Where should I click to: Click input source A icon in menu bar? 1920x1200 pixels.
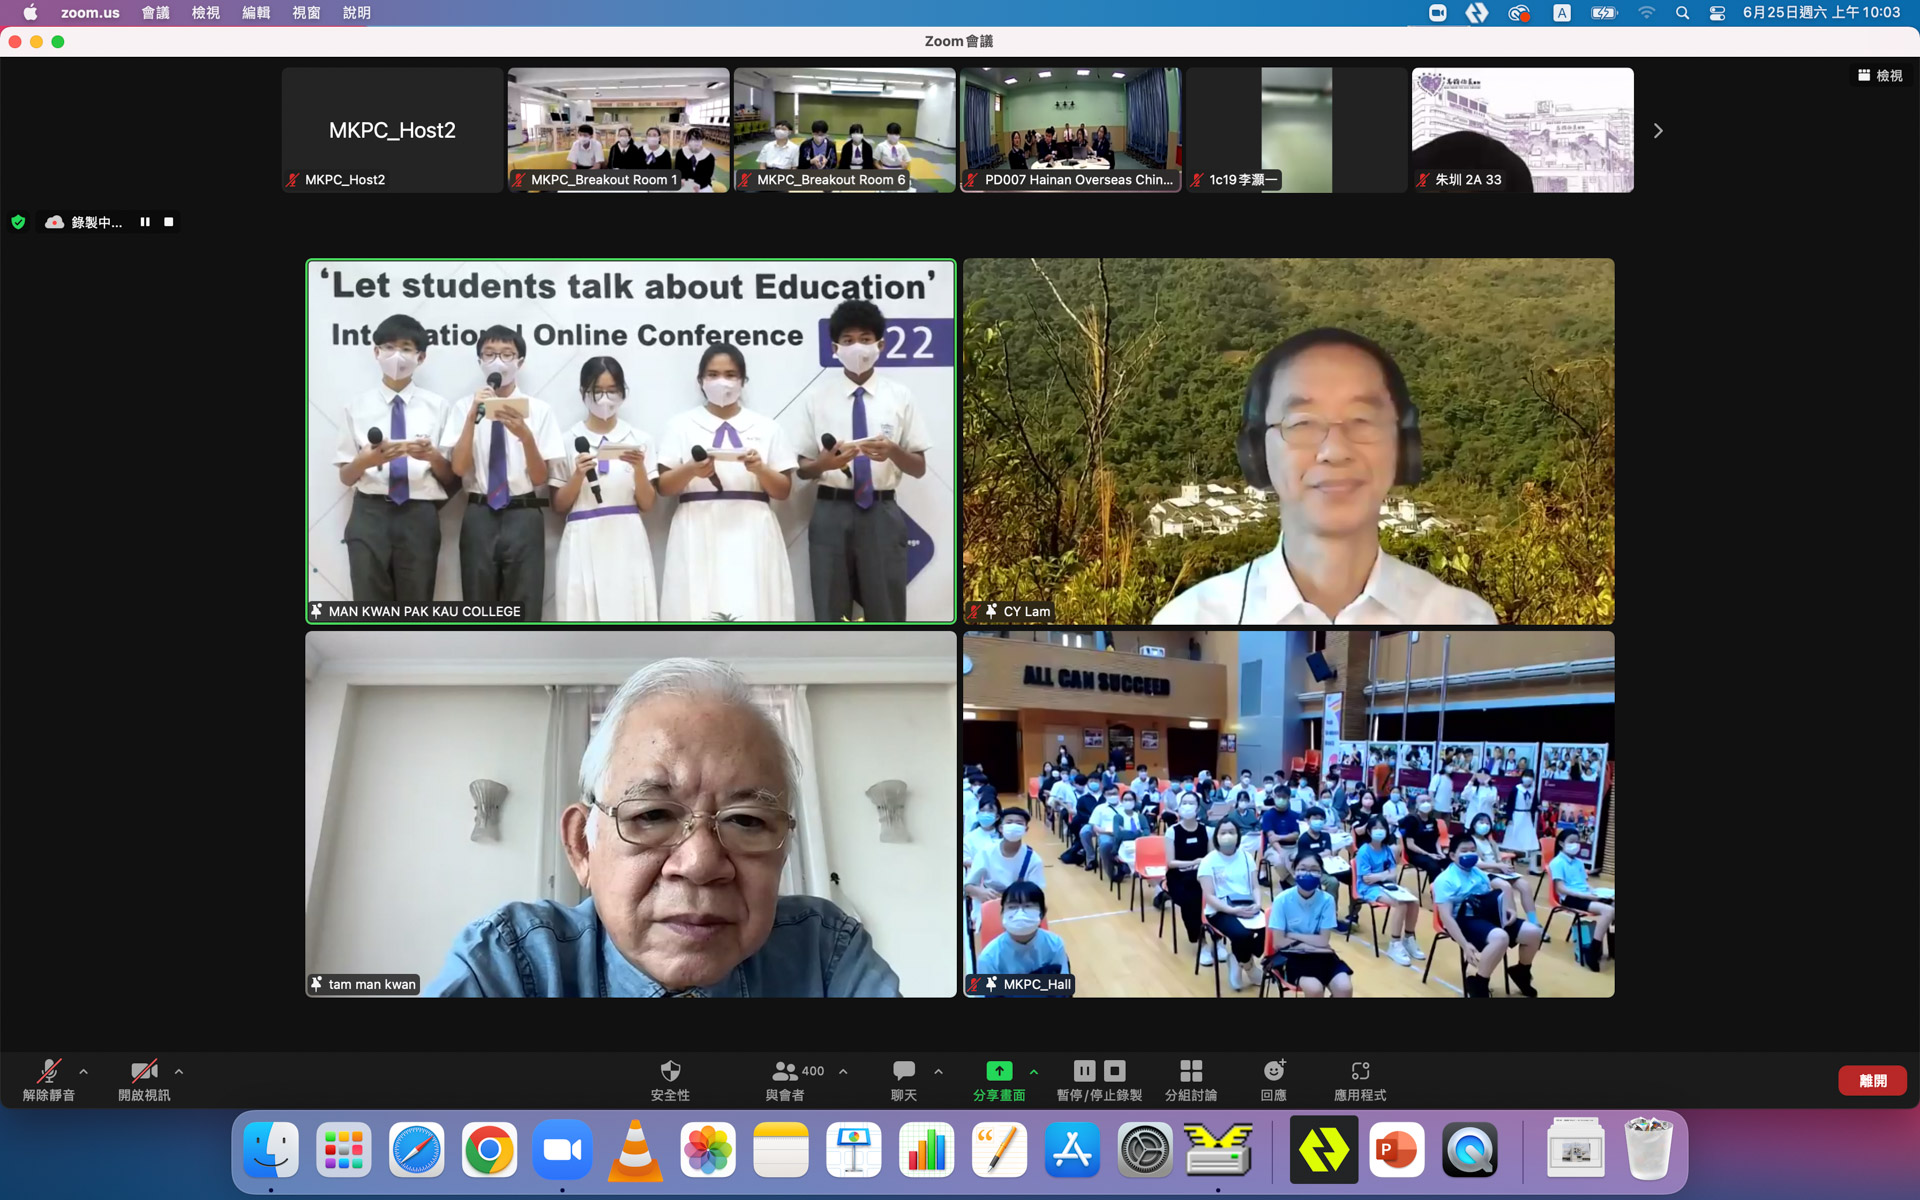click(x=1561, y=13)
